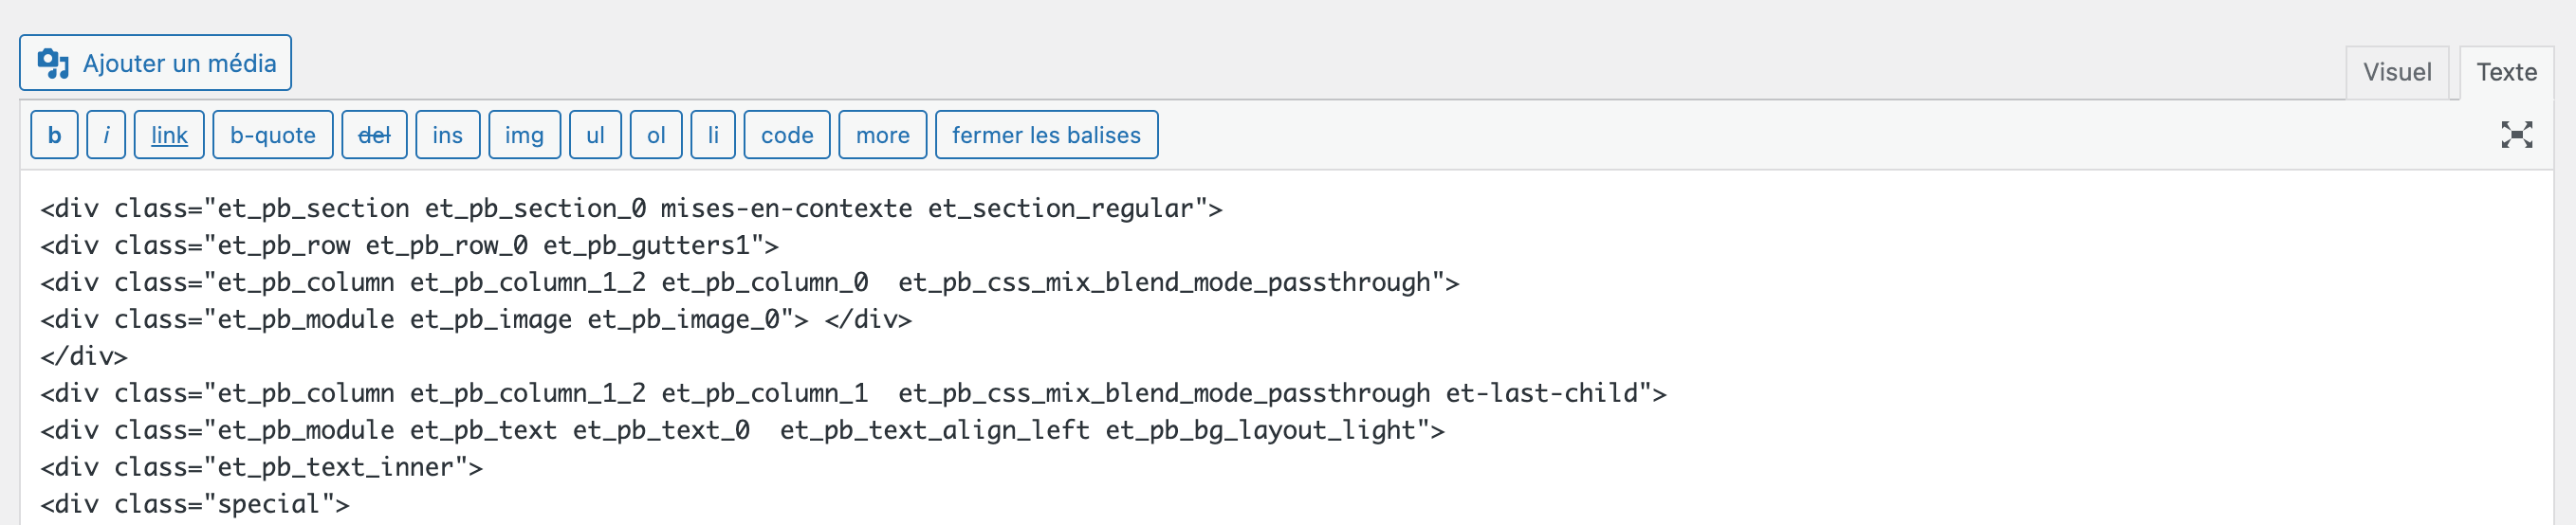
Task: Add a del strikethrough tag
Action: [x=374, y=135]
